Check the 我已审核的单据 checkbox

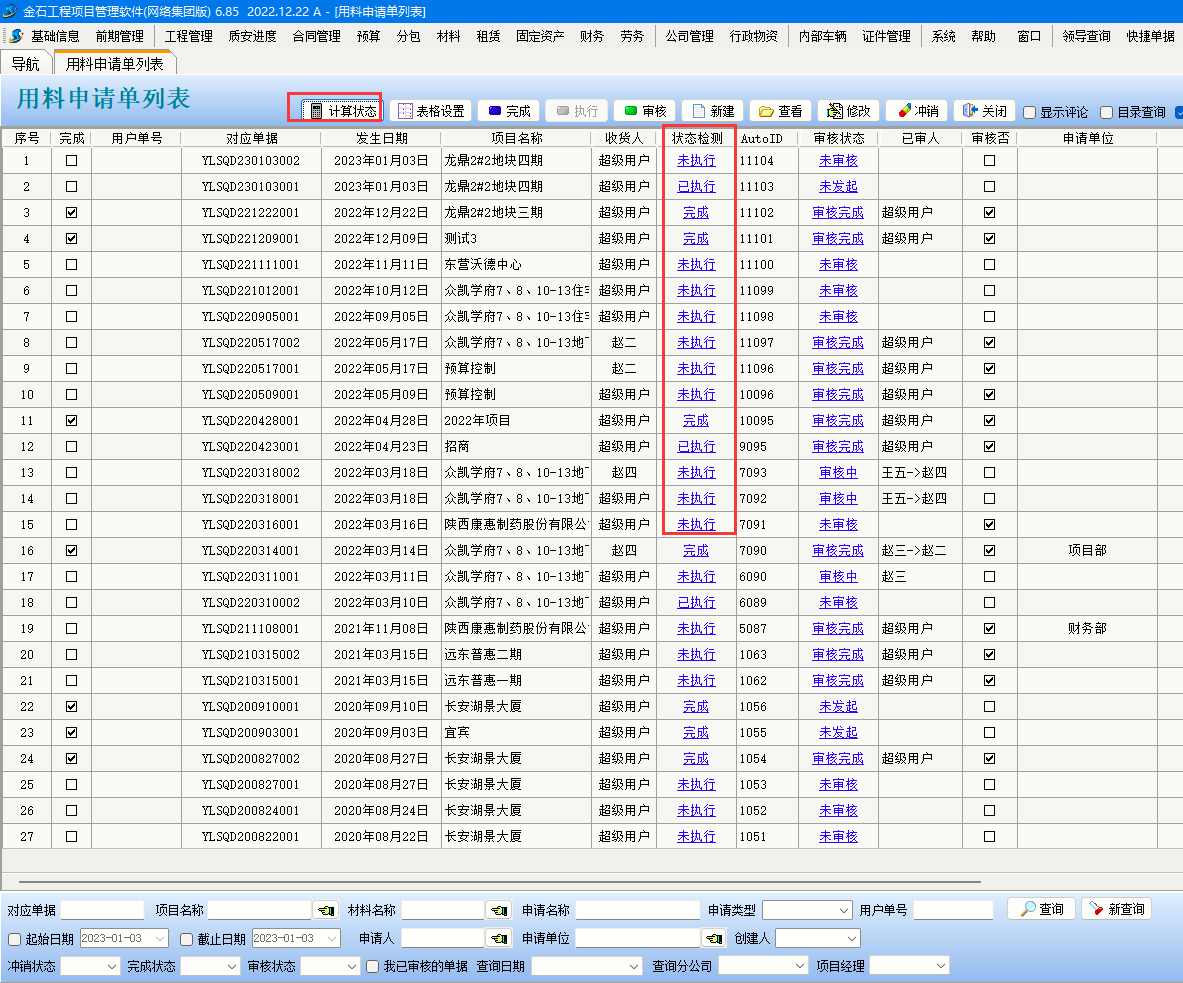[x=373, y=966]
